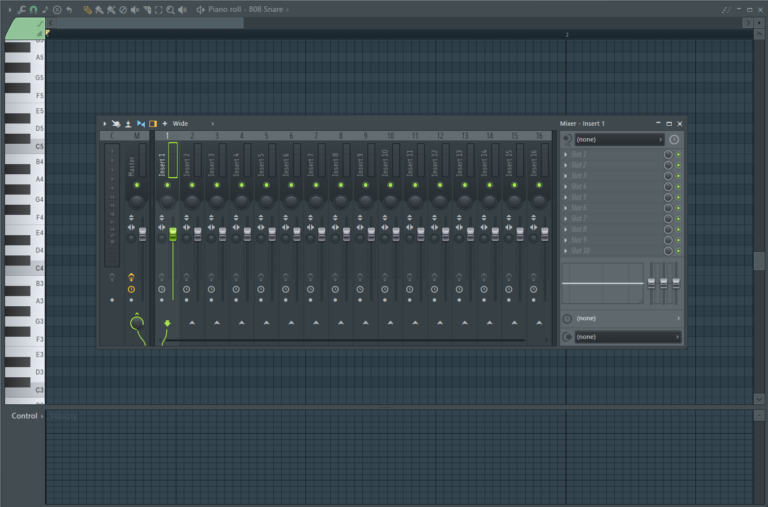Undo with the curved arrow icon
The width and height of the screenshot is (768, 507).
[69, 9]
